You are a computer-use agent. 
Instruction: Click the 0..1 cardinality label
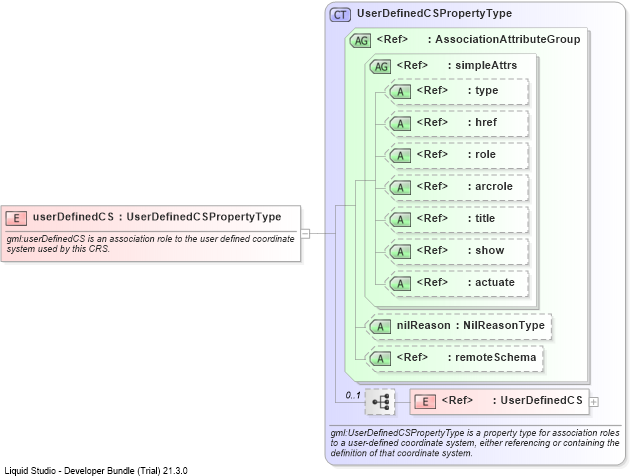[x=353, y=395]
